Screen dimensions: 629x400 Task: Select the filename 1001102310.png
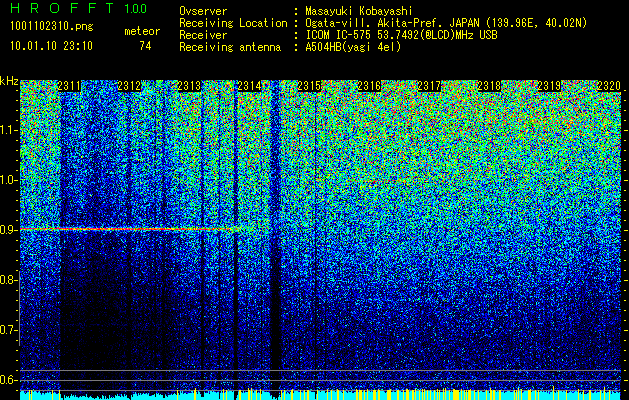(52, 27)
